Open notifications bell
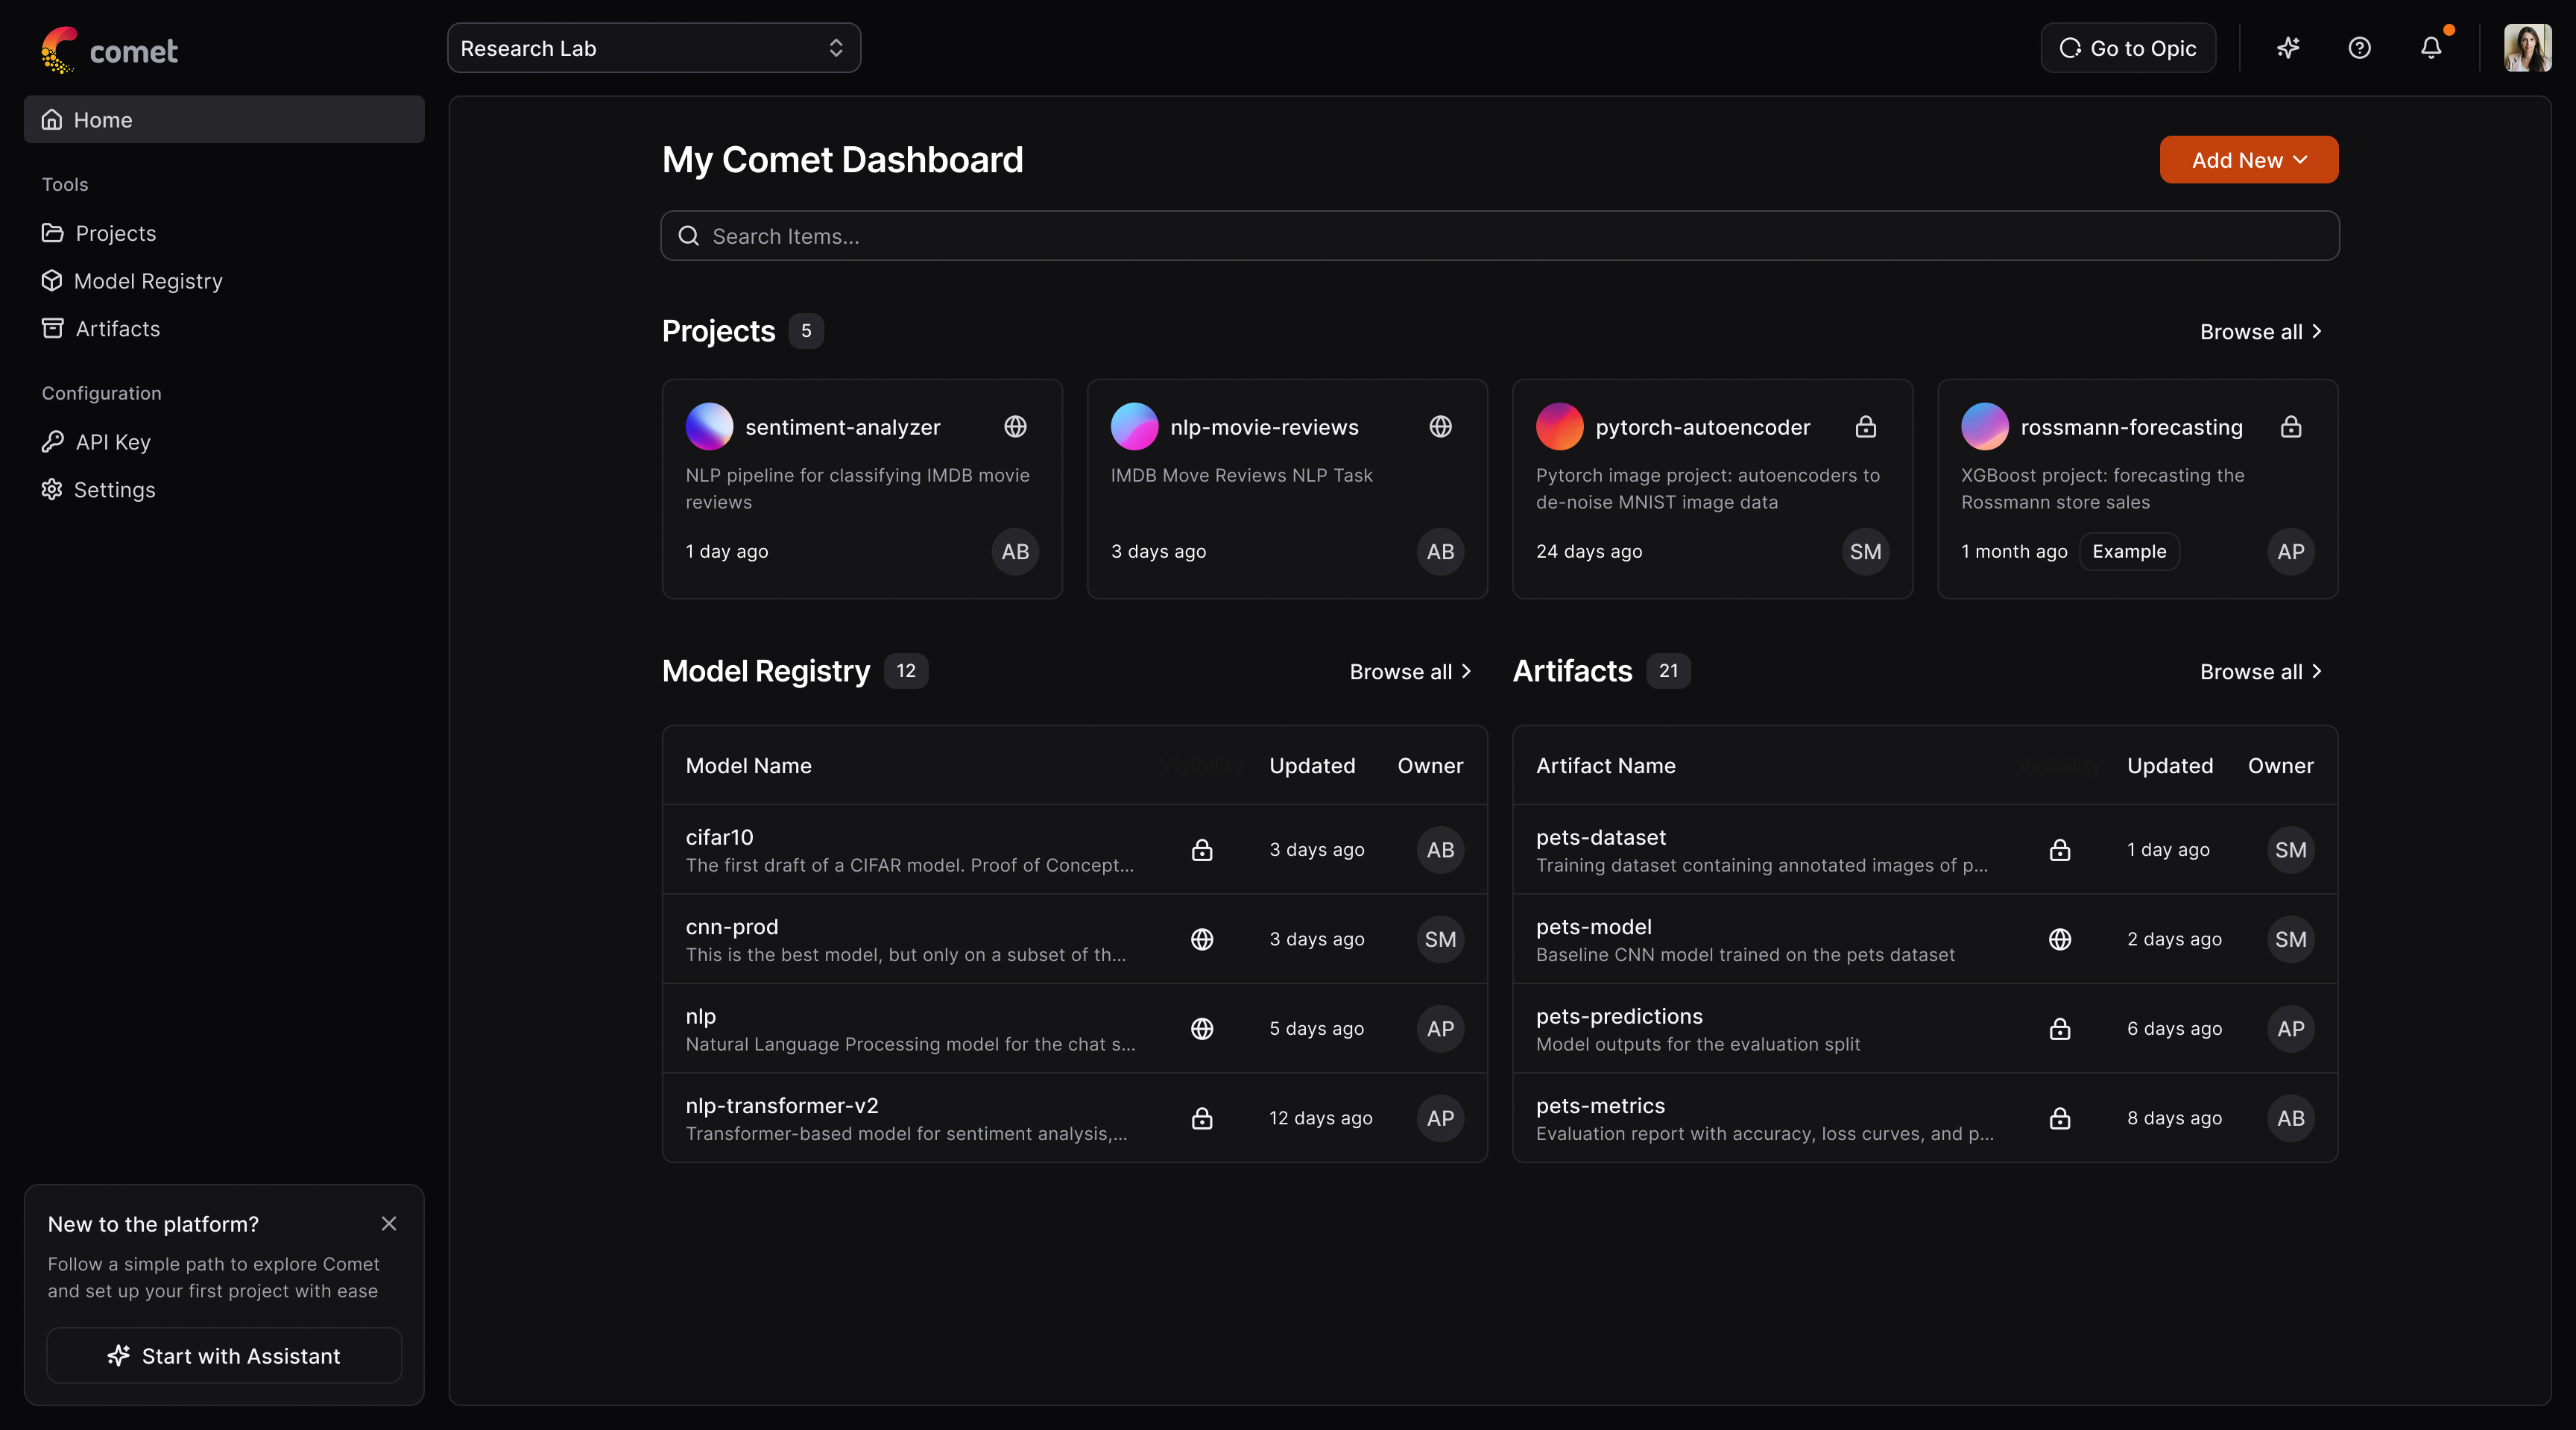This screenshot has width=2576, height=1430. click(2431, 48)
